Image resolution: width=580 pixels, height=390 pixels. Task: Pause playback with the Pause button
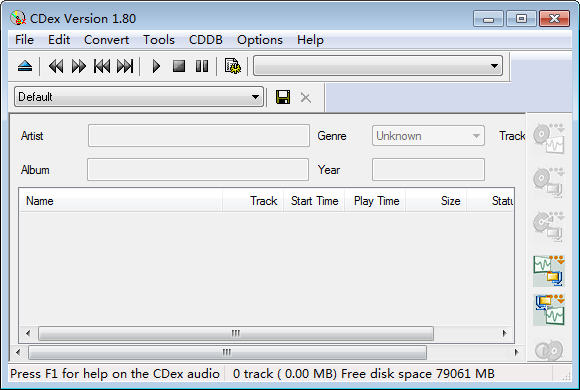202,66
